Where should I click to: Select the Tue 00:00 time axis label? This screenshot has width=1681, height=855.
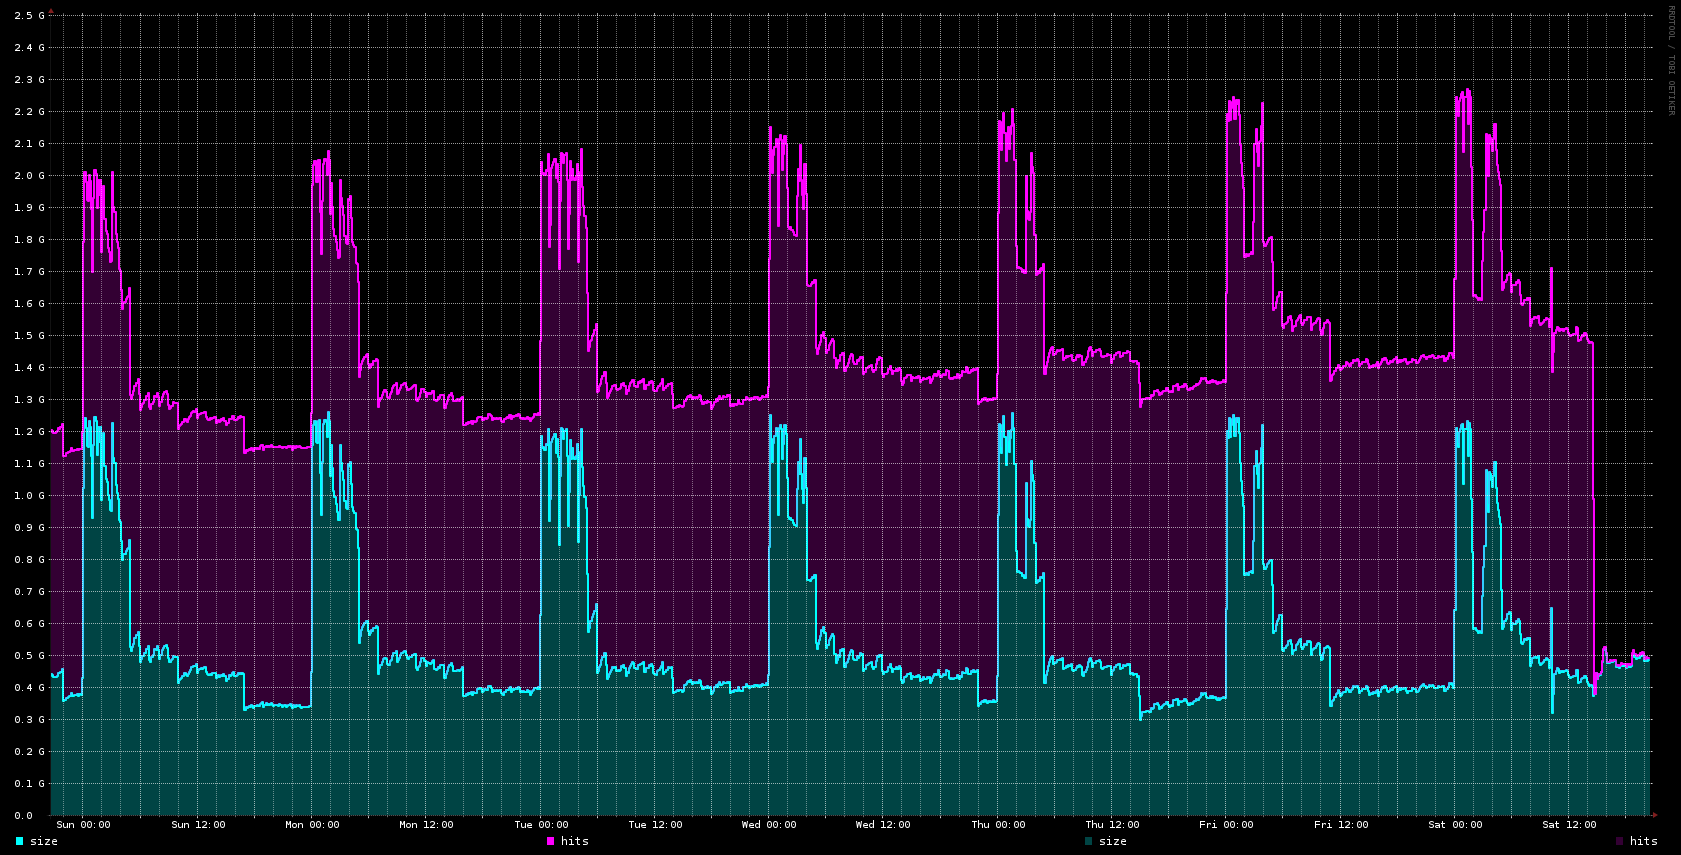click(541, 825)
